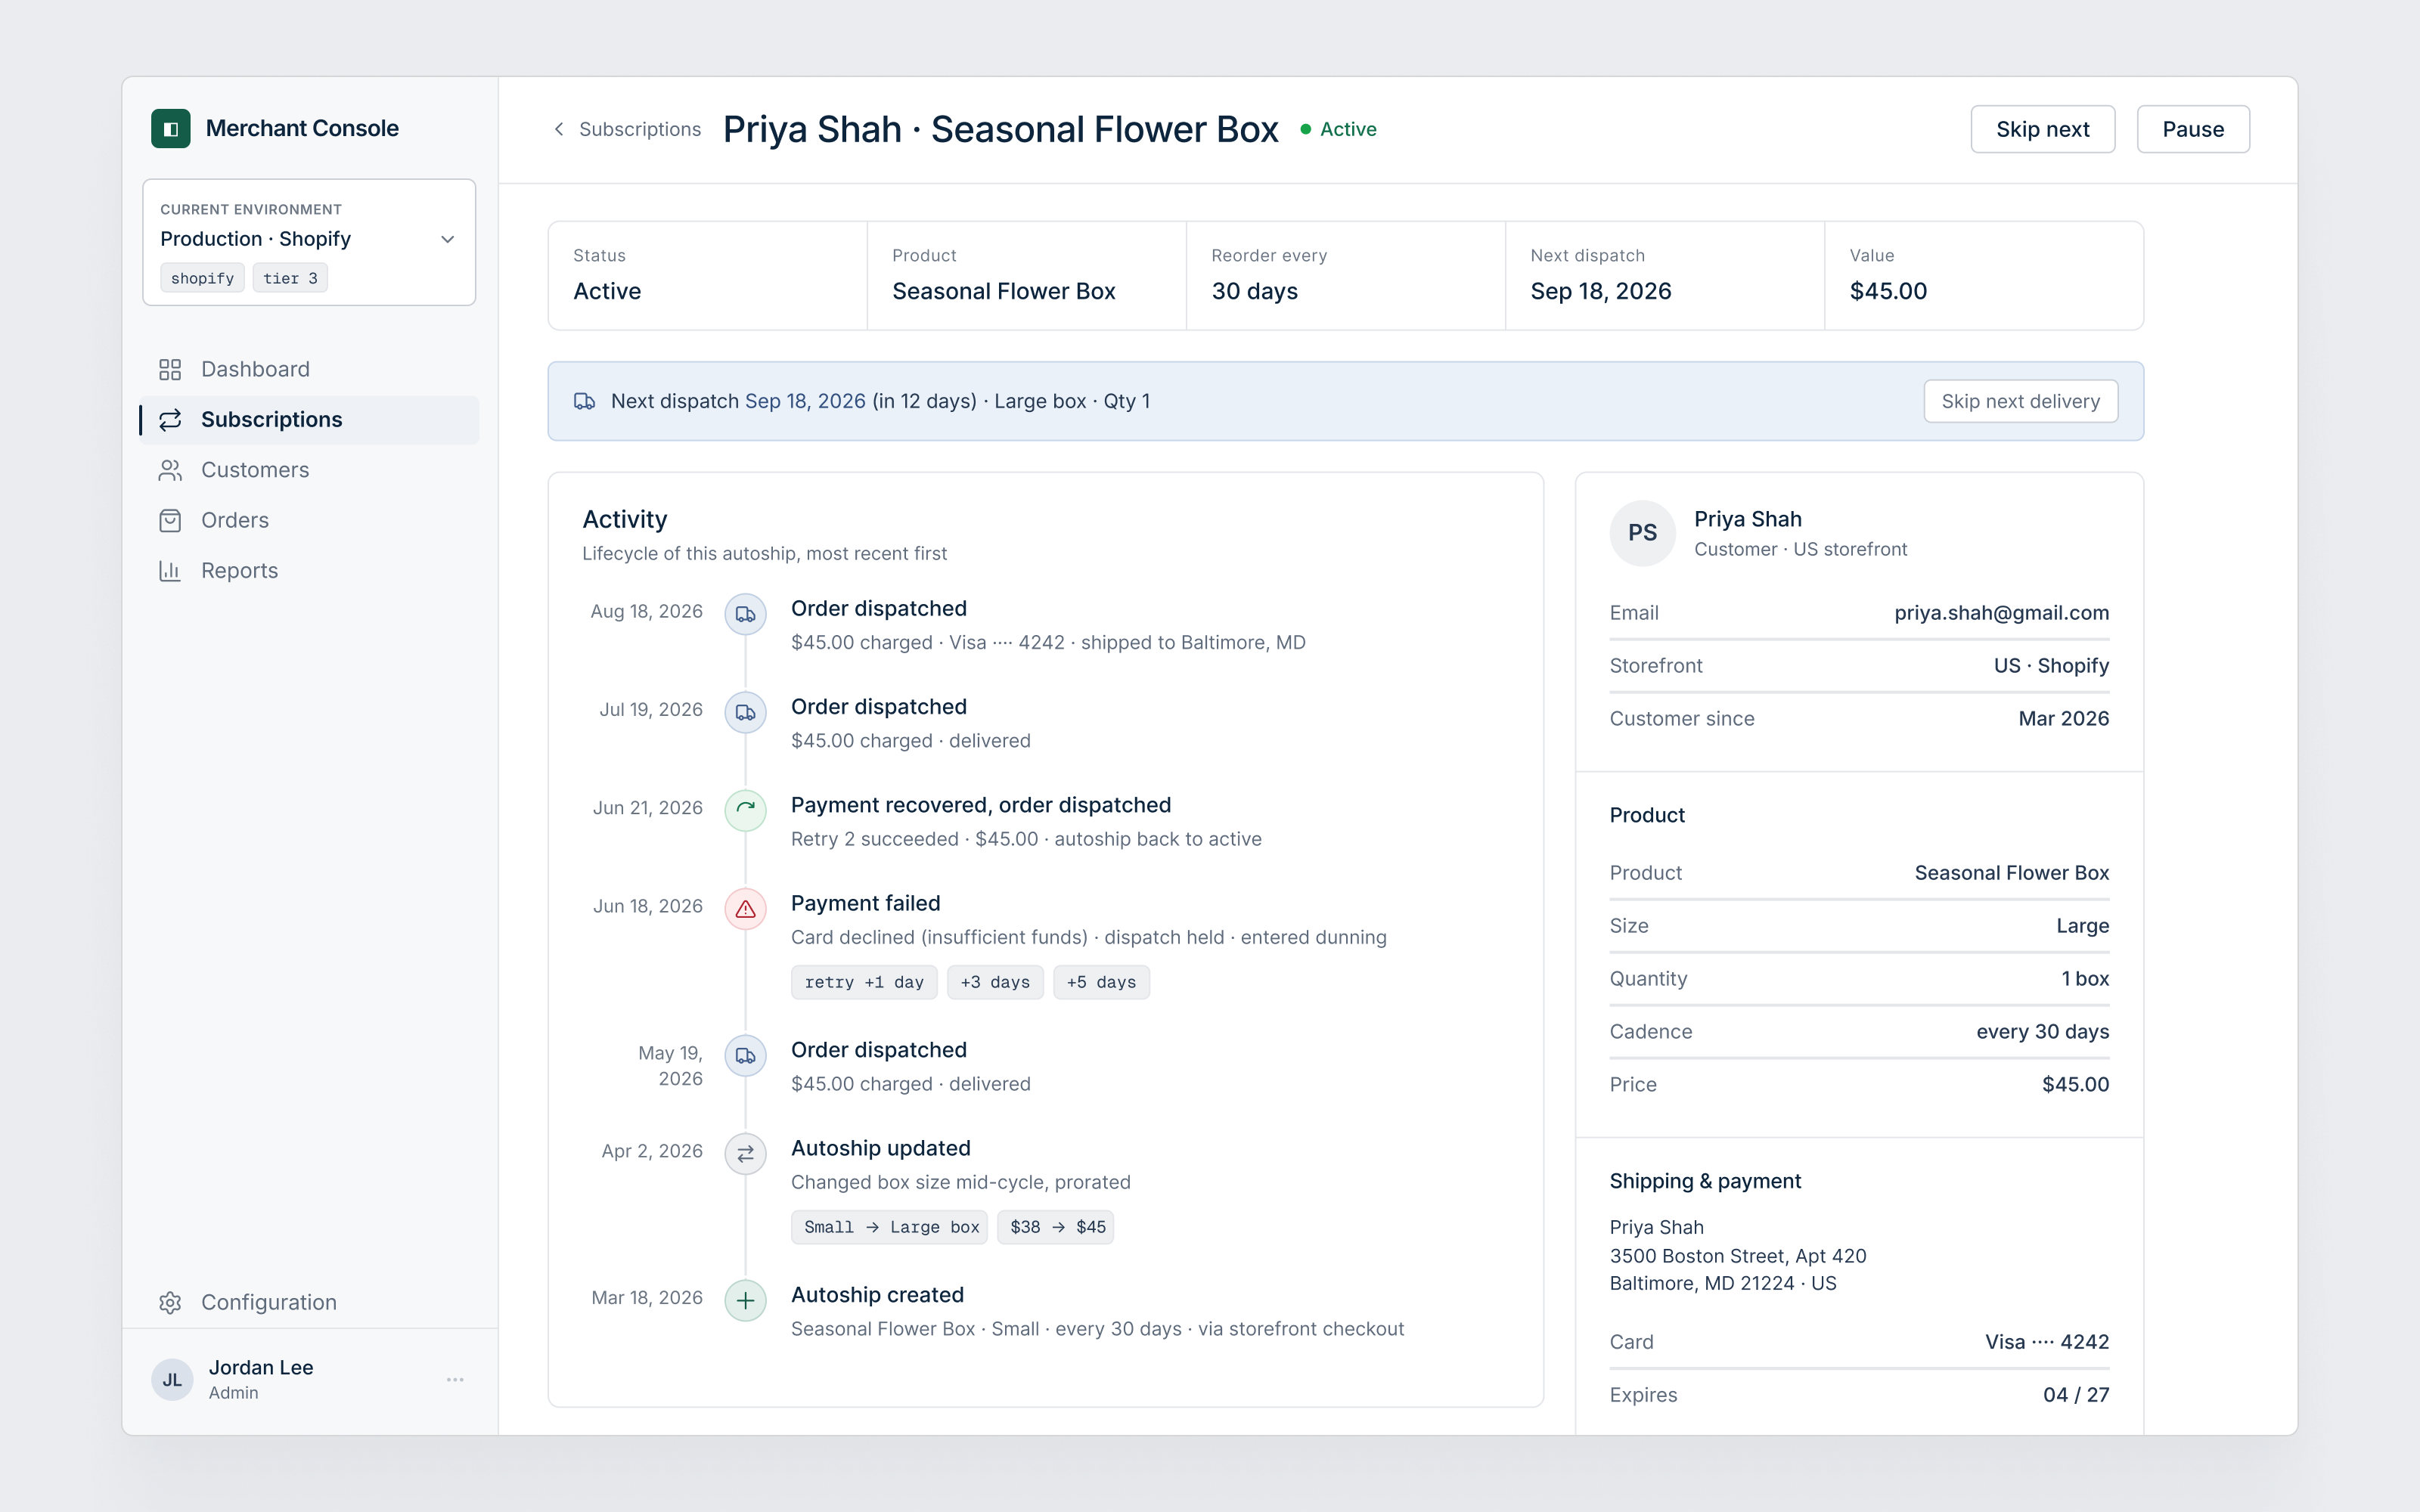The width and height of the screenshot is (2420, 1512).
Task: Click the Autoship updated swap icon
Action: pos(746,1154)
